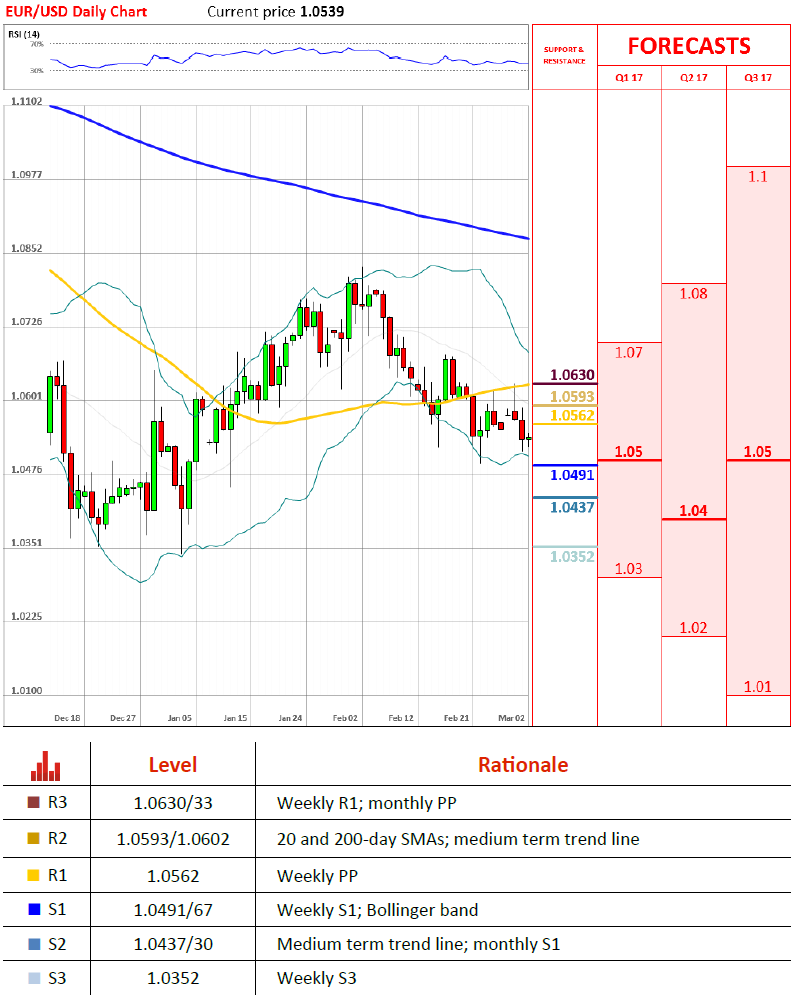Click the 1.0225 price axis label
795x998 pixels.
coord(27,616)
